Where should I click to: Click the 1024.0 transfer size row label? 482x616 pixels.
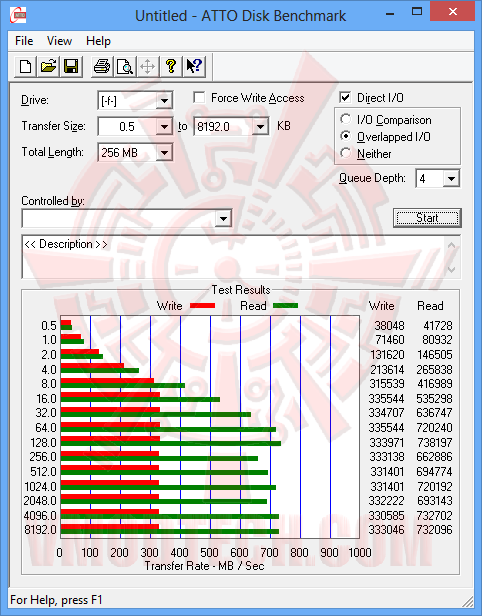(x=40, y=487)
